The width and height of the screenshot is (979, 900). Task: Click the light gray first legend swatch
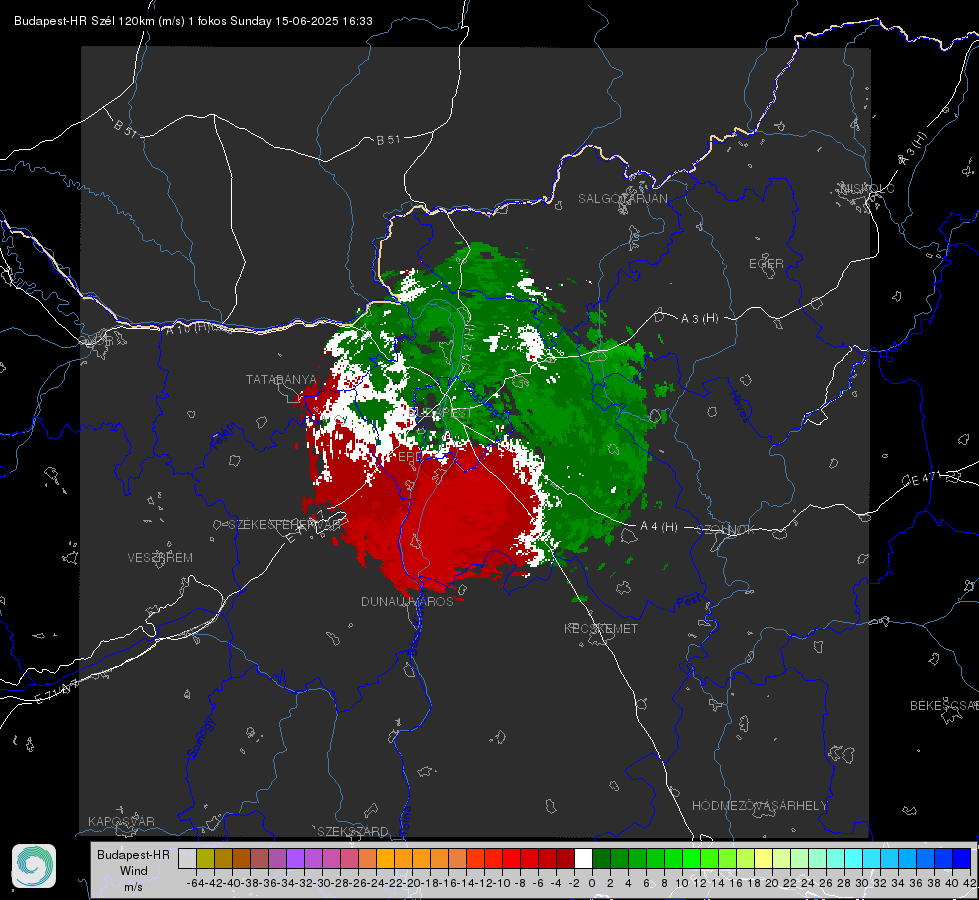(x=187, y=858)
